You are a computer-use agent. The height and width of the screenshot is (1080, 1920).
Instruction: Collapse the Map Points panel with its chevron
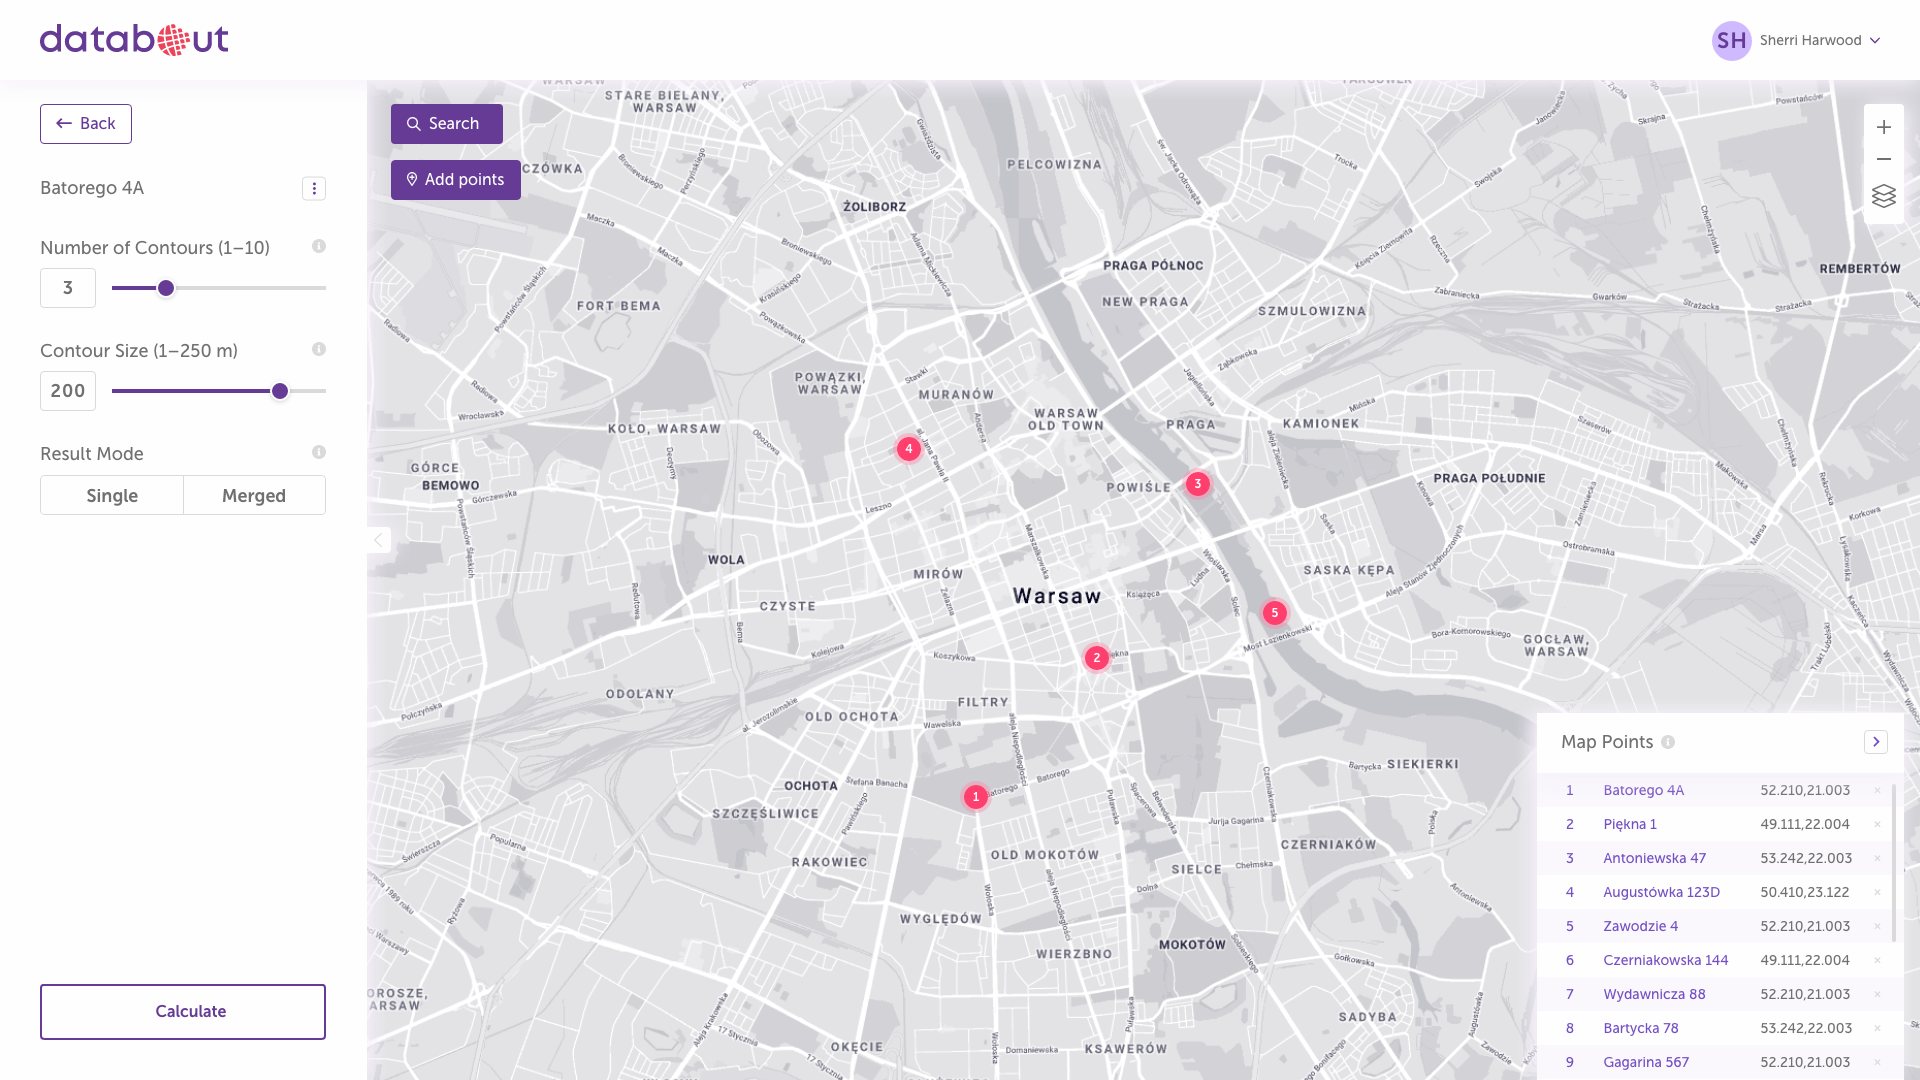pos(1876,741)
